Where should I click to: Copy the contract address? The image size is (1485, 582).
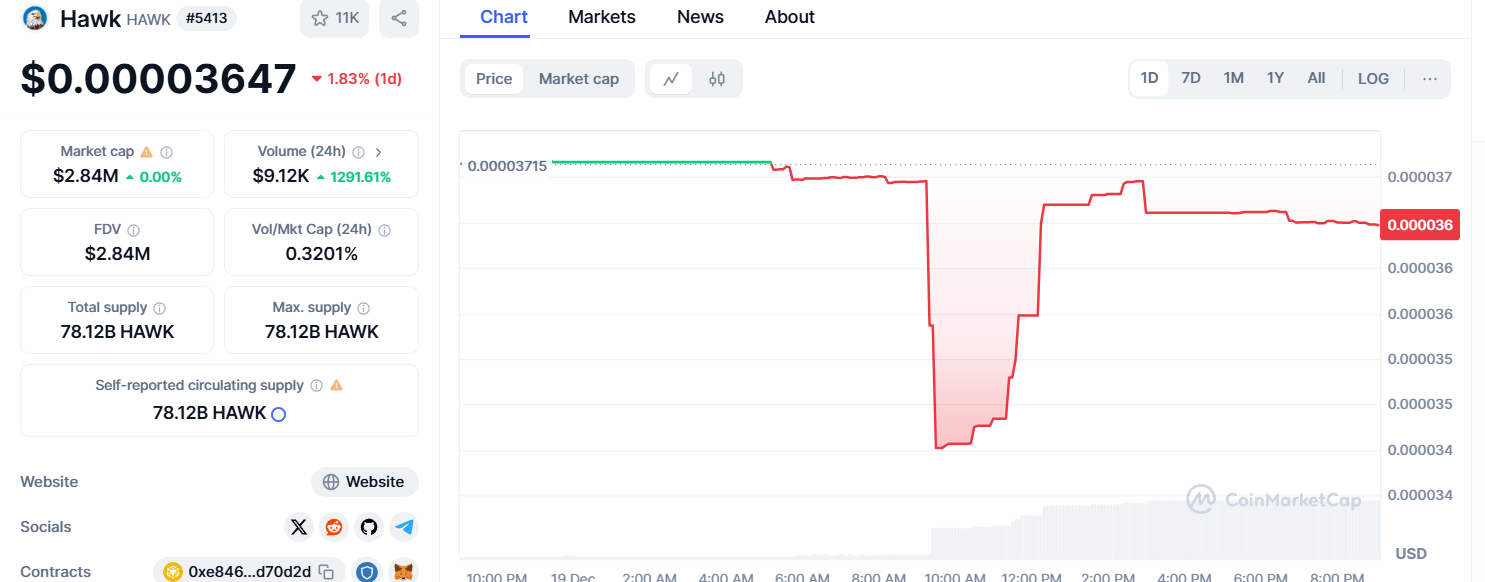pyautogui.click(x=326, y=572)
